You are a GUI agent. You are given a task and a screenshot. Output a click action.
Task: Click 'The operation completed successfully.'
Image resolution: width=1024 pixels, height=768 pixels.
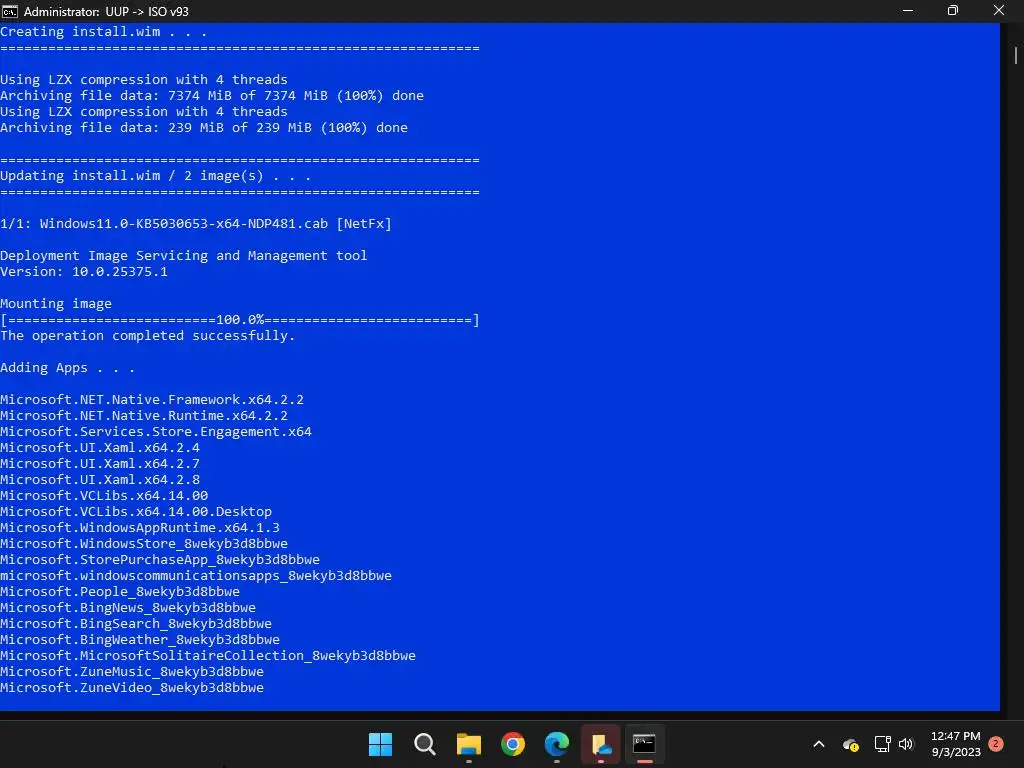coord(148,336)
